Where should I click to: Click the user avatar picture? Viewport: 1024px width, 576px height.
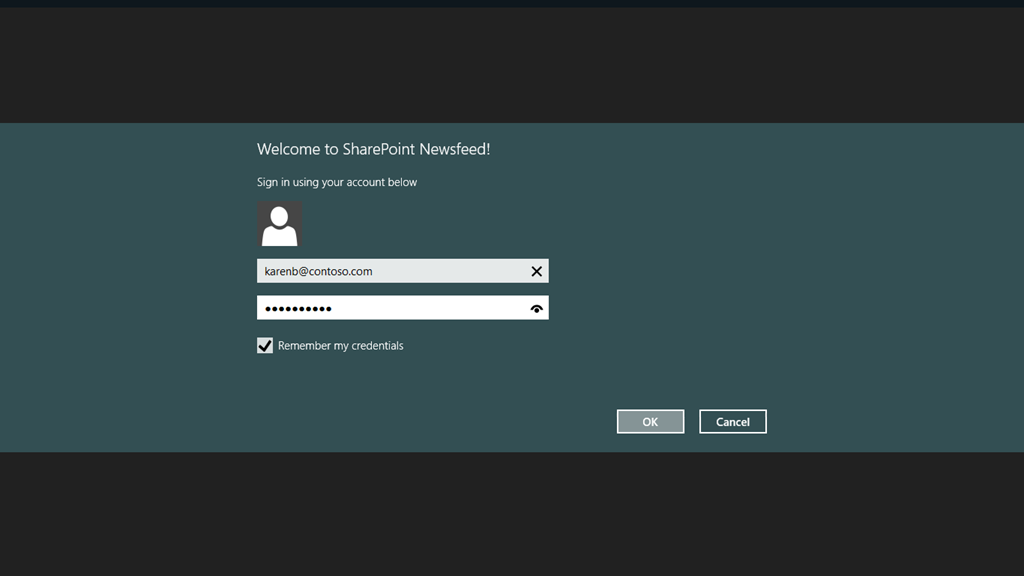click(x=279, y=225)
